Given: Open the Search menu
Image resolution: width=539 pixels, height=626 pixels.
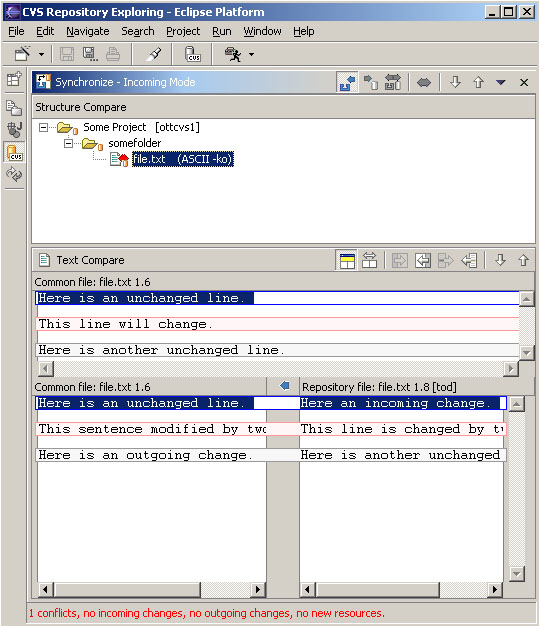Looking at the screenshot, I should click(x=138, y=31).
